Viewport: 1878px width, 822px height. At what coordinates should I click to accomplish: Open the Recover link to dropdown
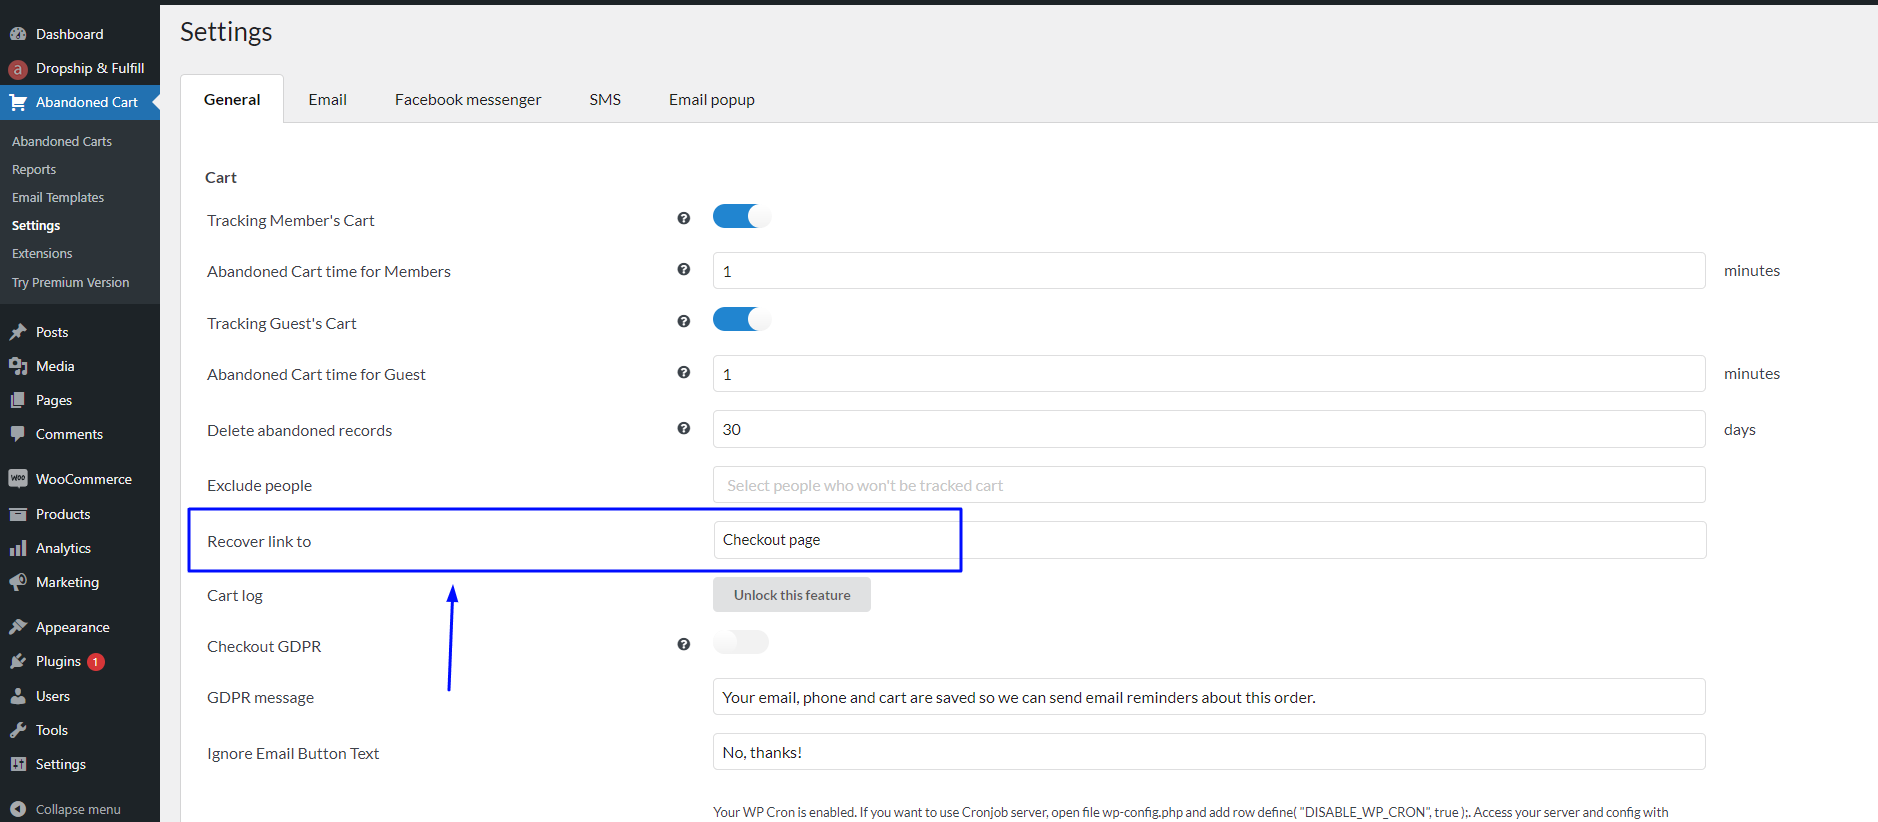click(1208, 540)
